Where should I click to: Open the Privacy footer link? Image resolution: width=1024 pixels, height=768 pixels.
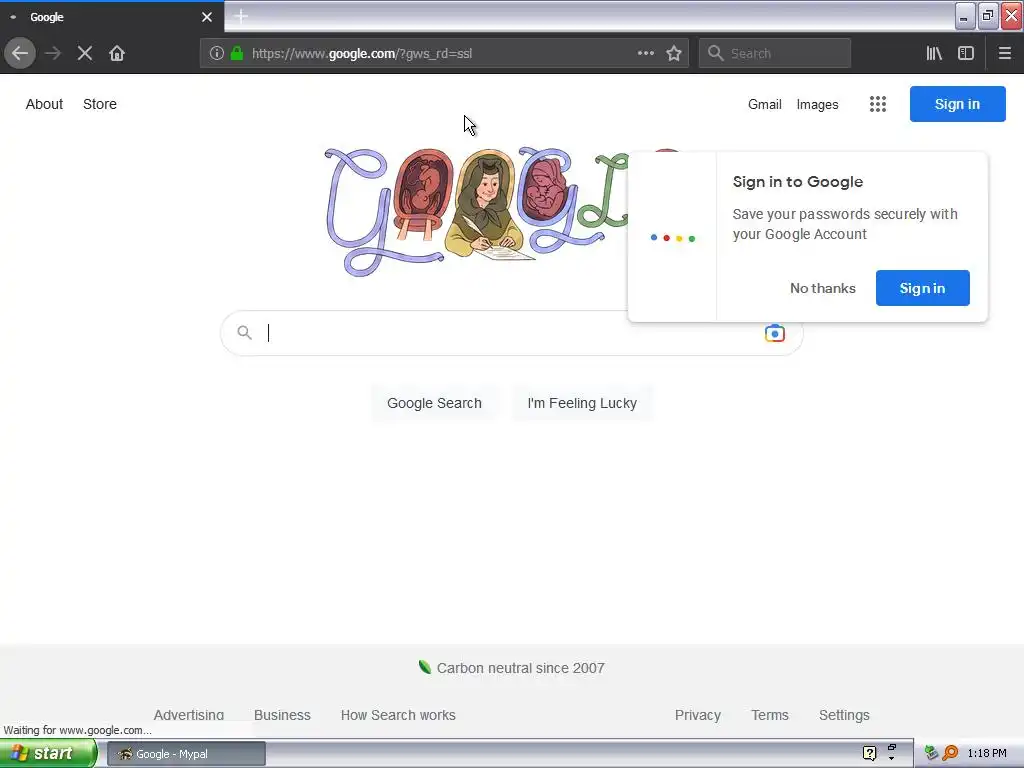pyautogui.click(x=697, y=714)
